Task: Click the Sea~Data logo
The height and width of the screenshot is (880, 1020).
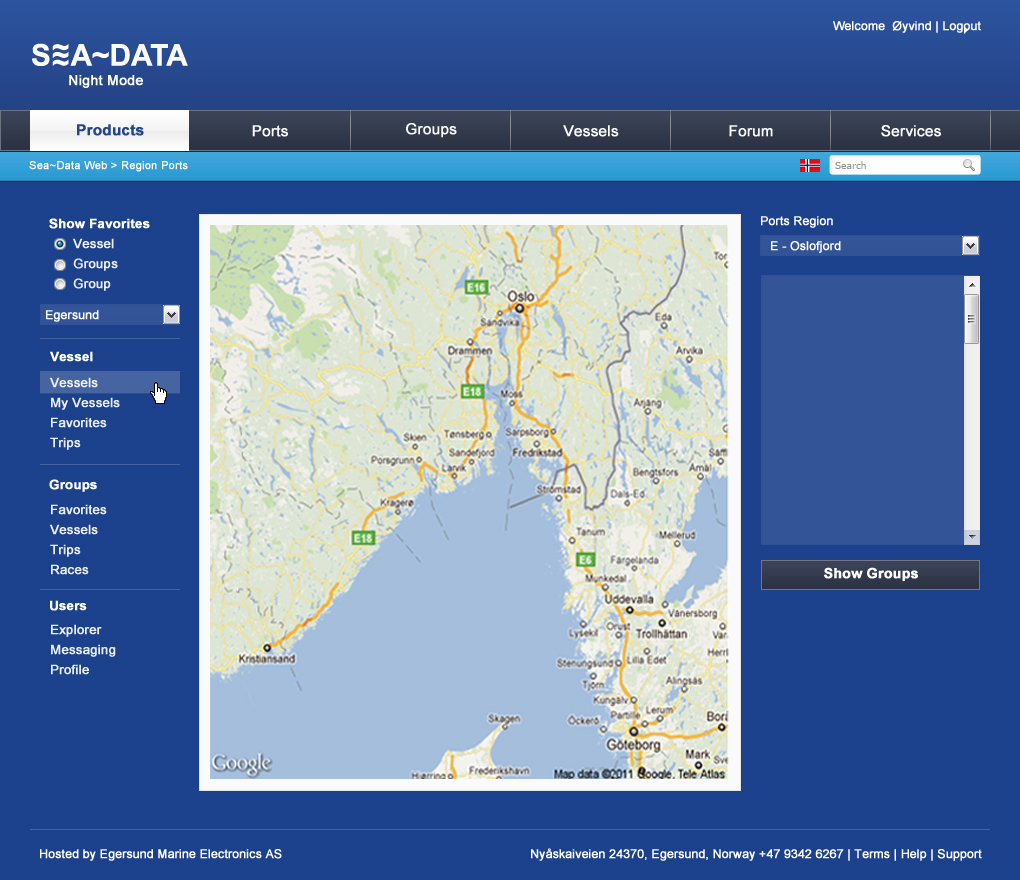Action: pos(109,56)
